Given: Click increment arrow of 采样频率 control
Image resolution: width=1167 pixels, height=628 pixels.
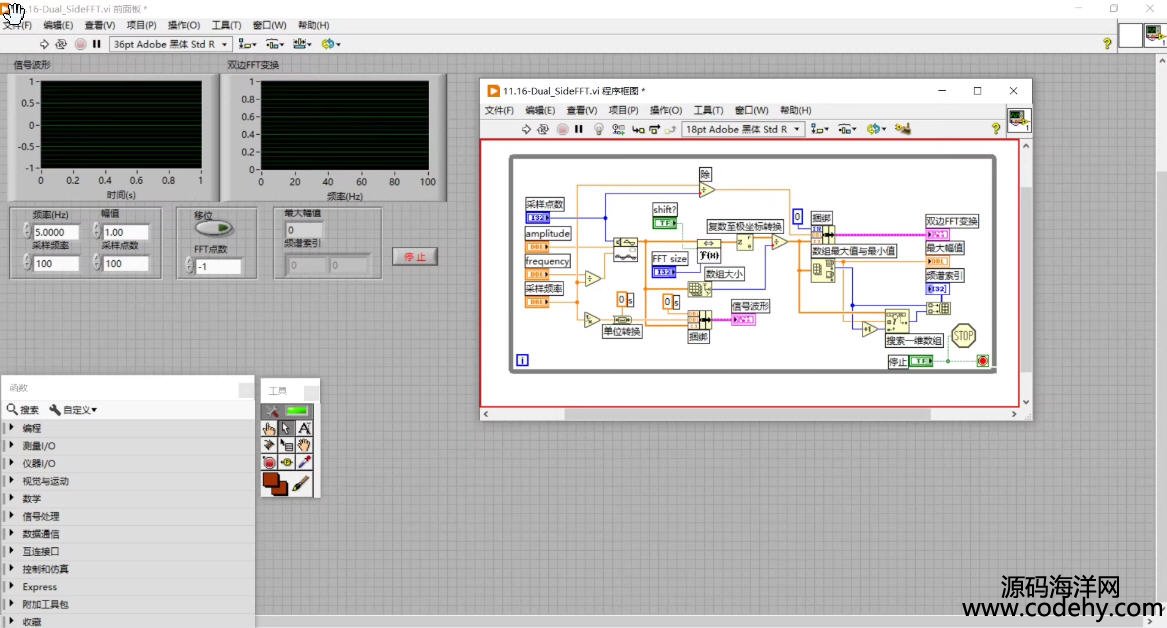Looking at the screenshot, I should (x=28, y=259).
